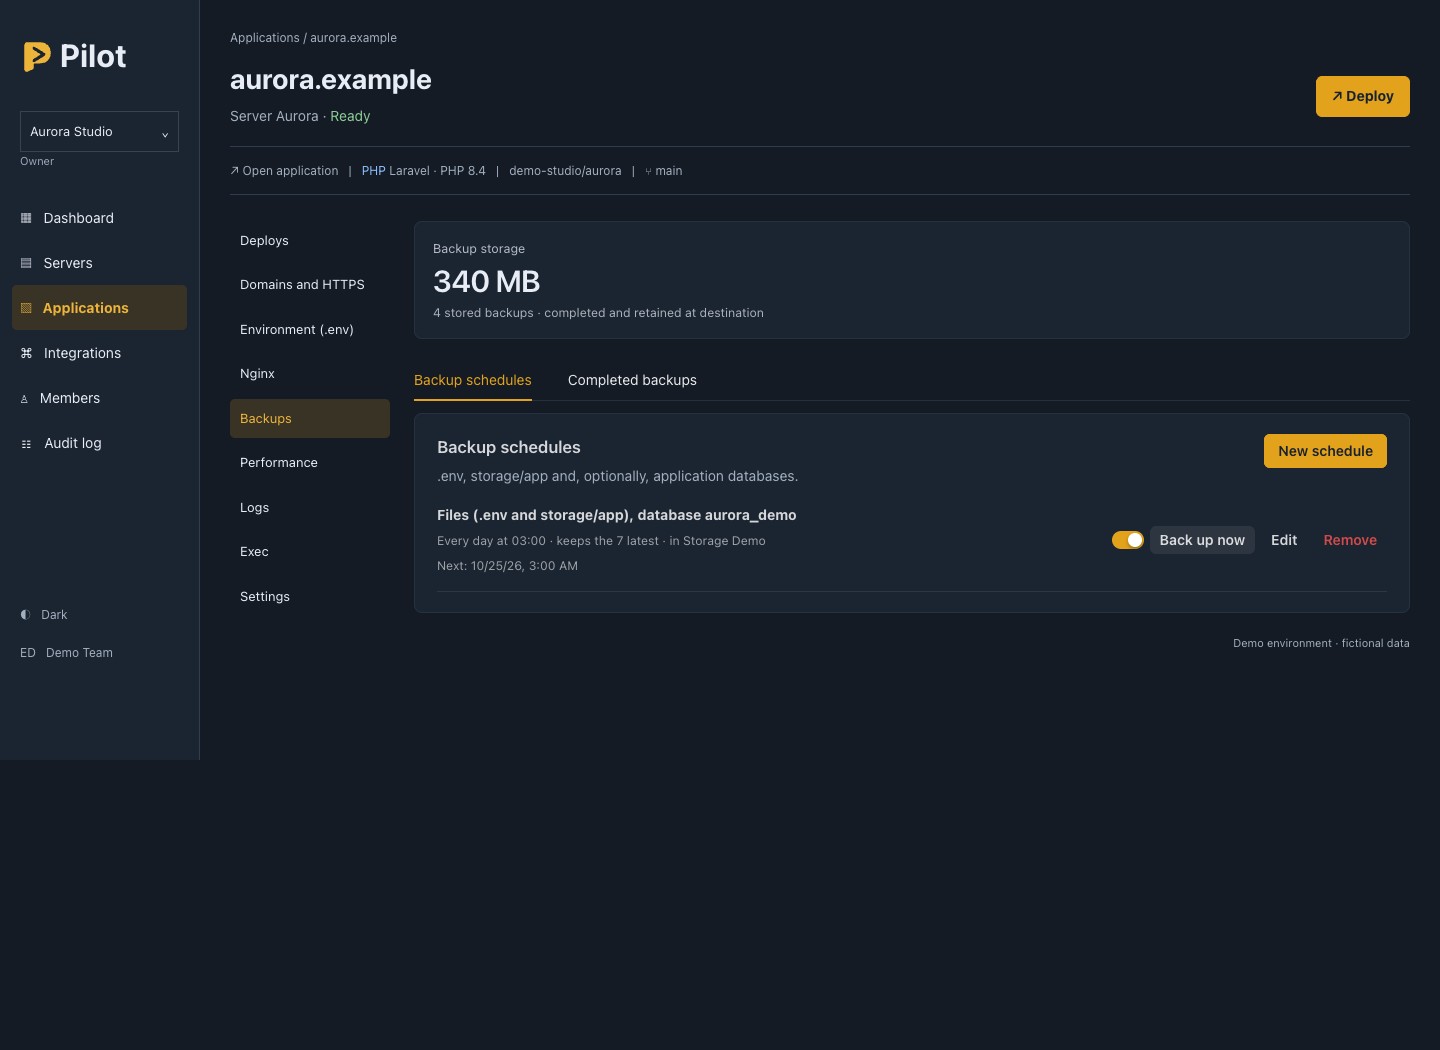Viewport: 1440px width, 1050px height.
Task: Click the Applications sidebar icon
Action: click(26, 308)
